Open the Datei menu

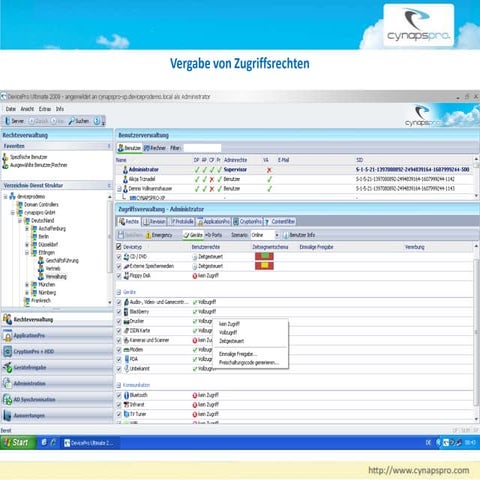click(11, 109)
